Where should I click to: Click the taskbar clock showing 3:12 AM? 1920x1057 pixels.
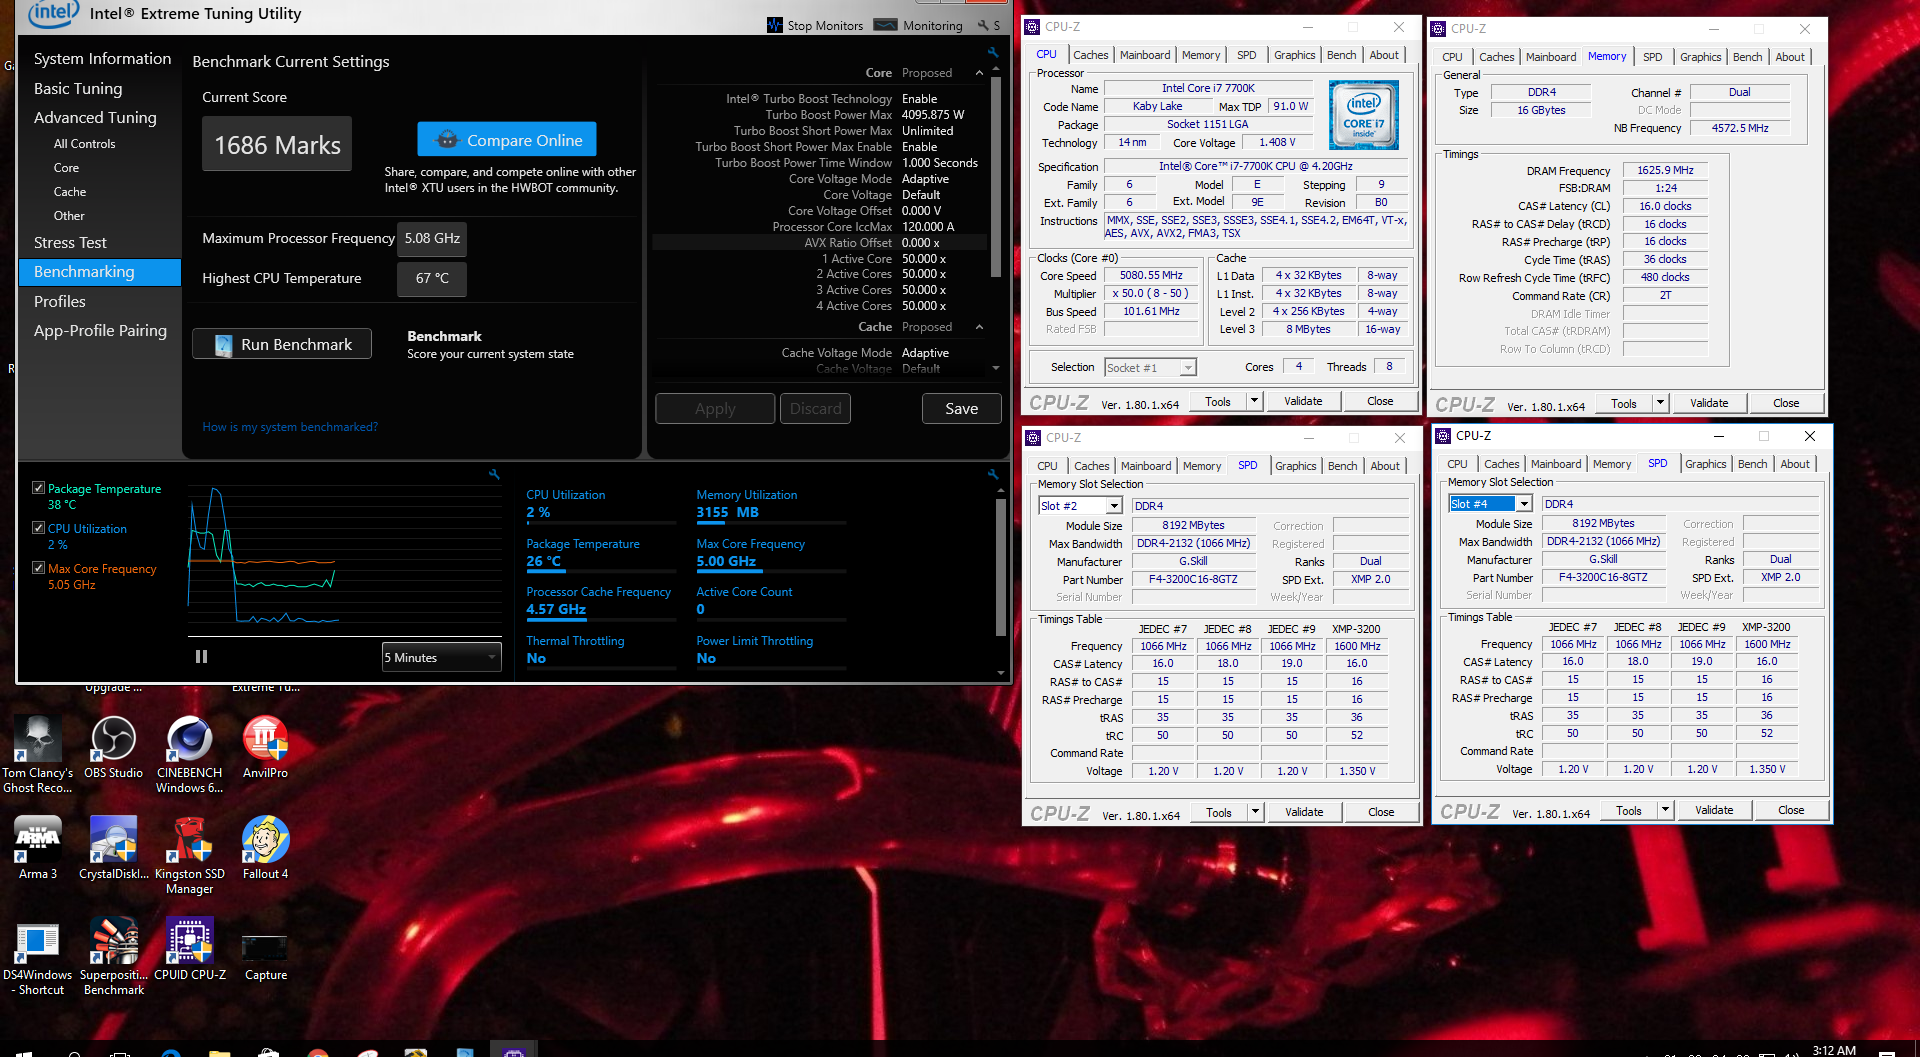point(1834,1050)
